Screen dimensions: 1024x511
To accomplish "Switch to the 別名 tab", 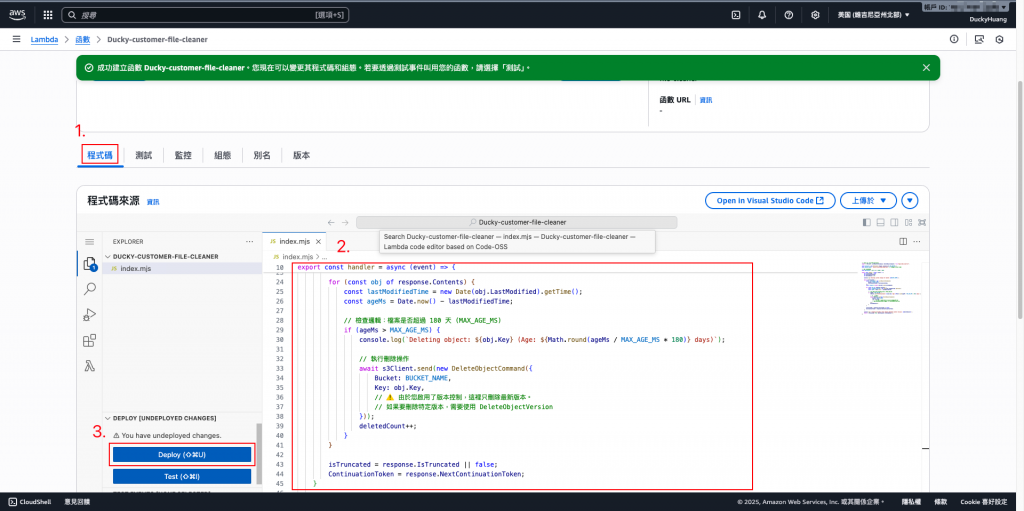I will [x=262, y=156].
